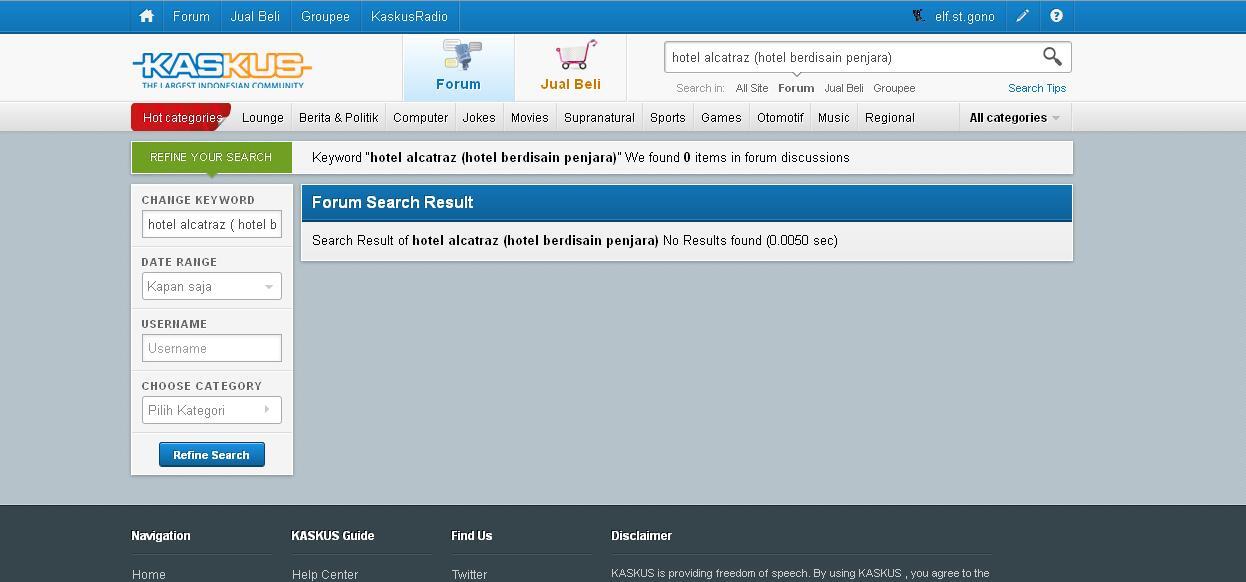Click the KASKUS logo
The image size is (1246, 582).
pos(222,69)
